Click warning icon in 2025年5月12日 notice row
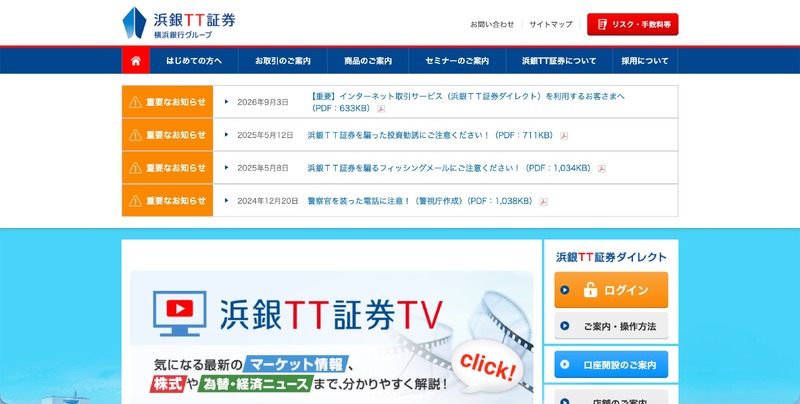 point(135,135)
